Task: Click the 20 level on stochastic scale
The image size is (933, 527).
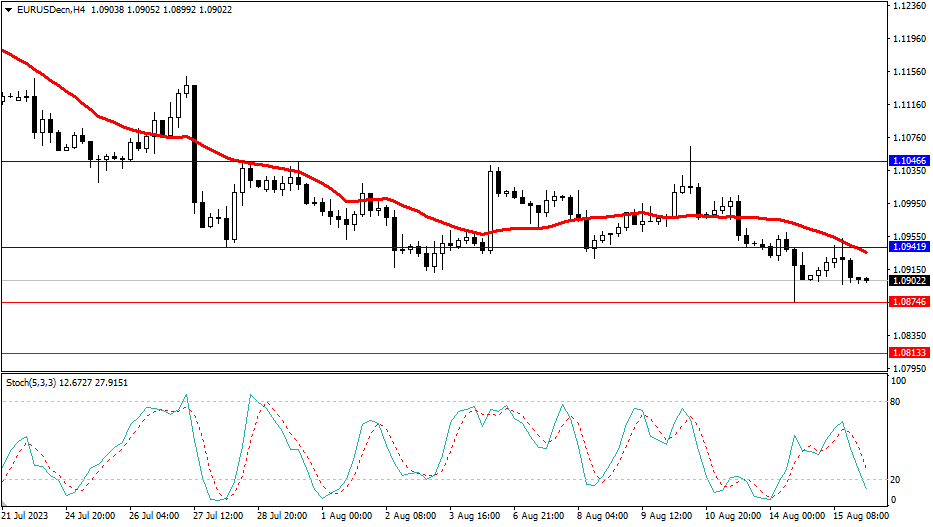Action: (897, 479)
